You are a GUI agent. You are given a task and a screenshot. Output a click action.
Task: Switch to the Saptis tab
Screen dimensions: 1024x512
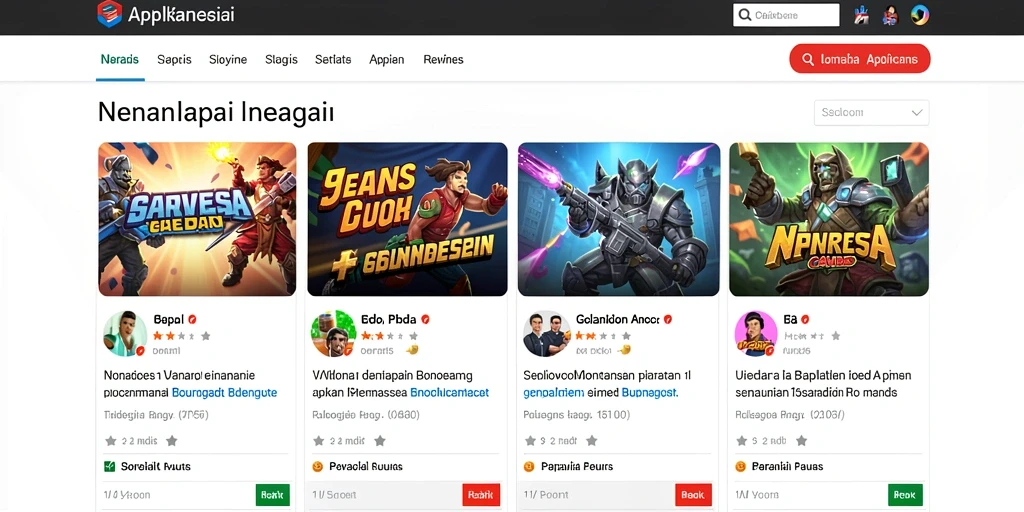tap(174, 59)
